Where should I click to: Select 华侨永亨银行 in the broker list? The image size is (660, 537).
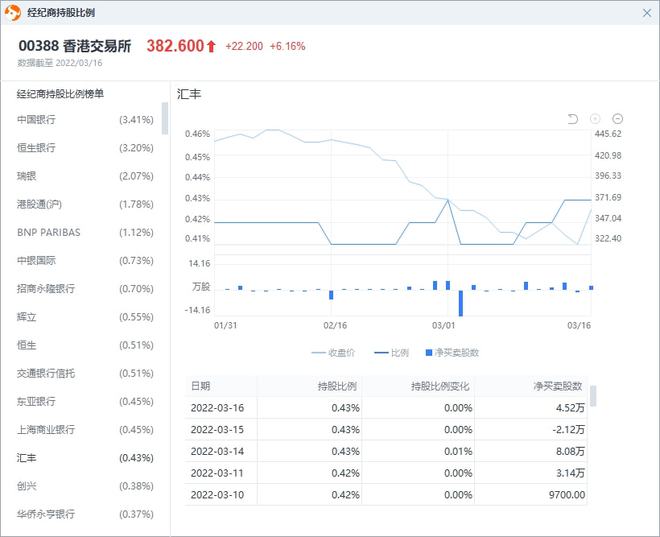click(x=85, y=514)
